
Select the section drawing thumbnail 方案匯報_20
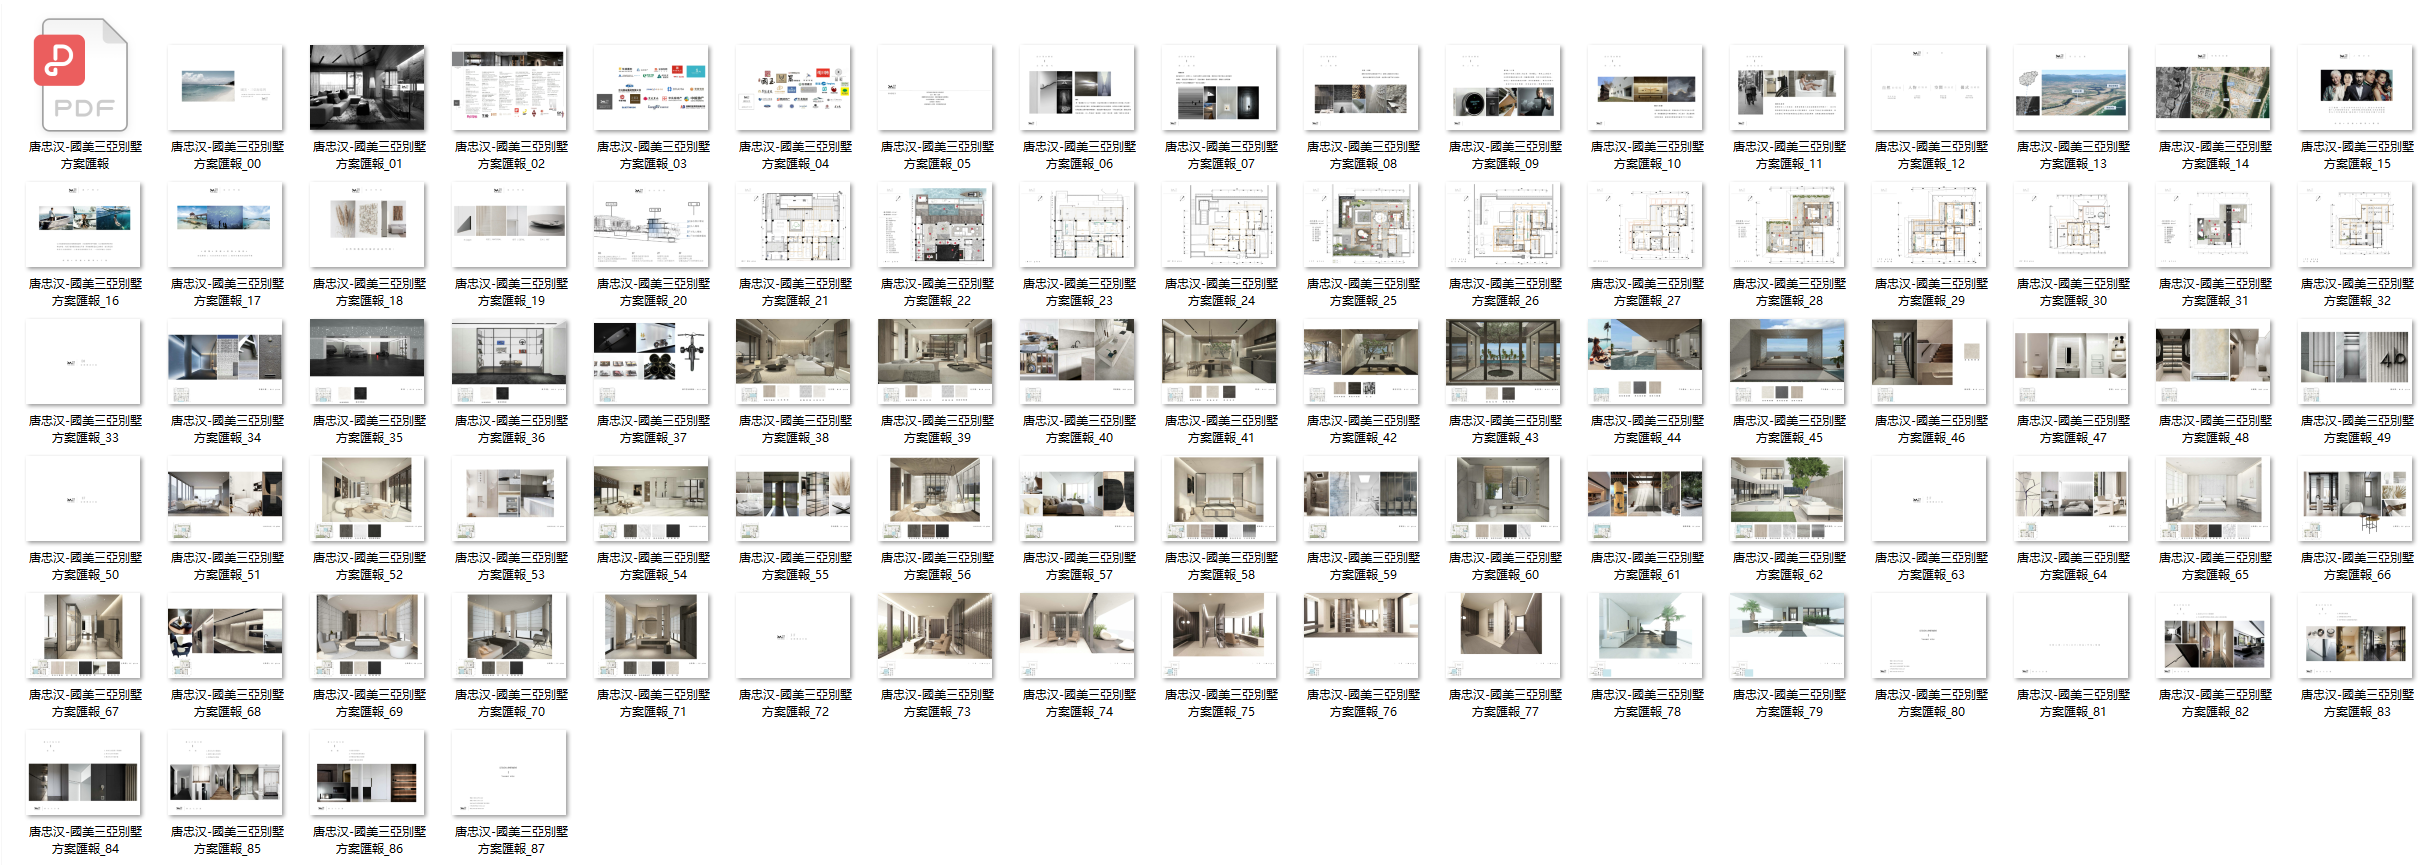pyautogui.click(x=651, y=225)
